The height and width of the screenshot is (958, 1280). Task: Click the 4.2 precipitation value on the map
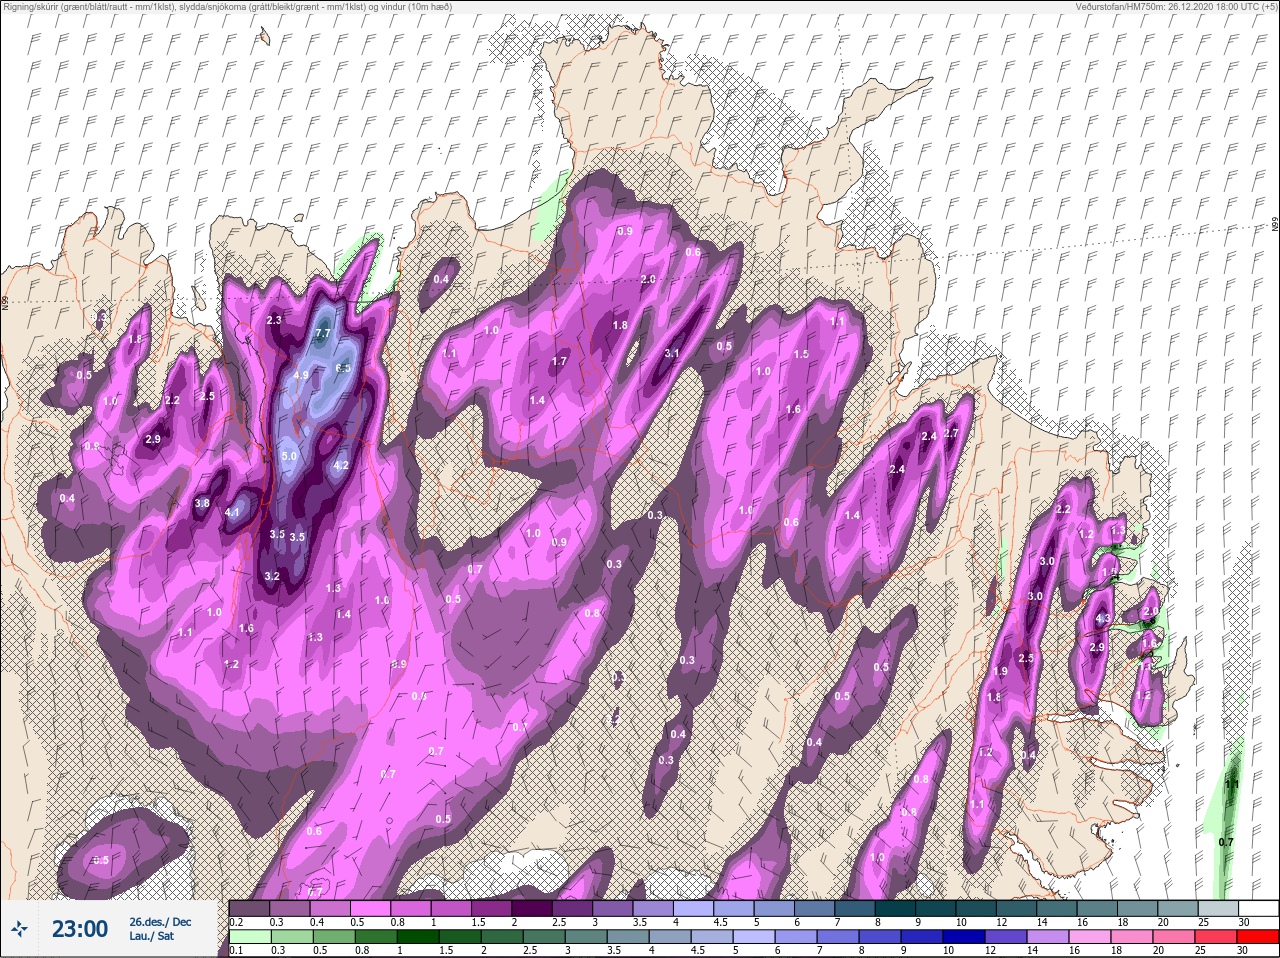(x=341, y=465)
